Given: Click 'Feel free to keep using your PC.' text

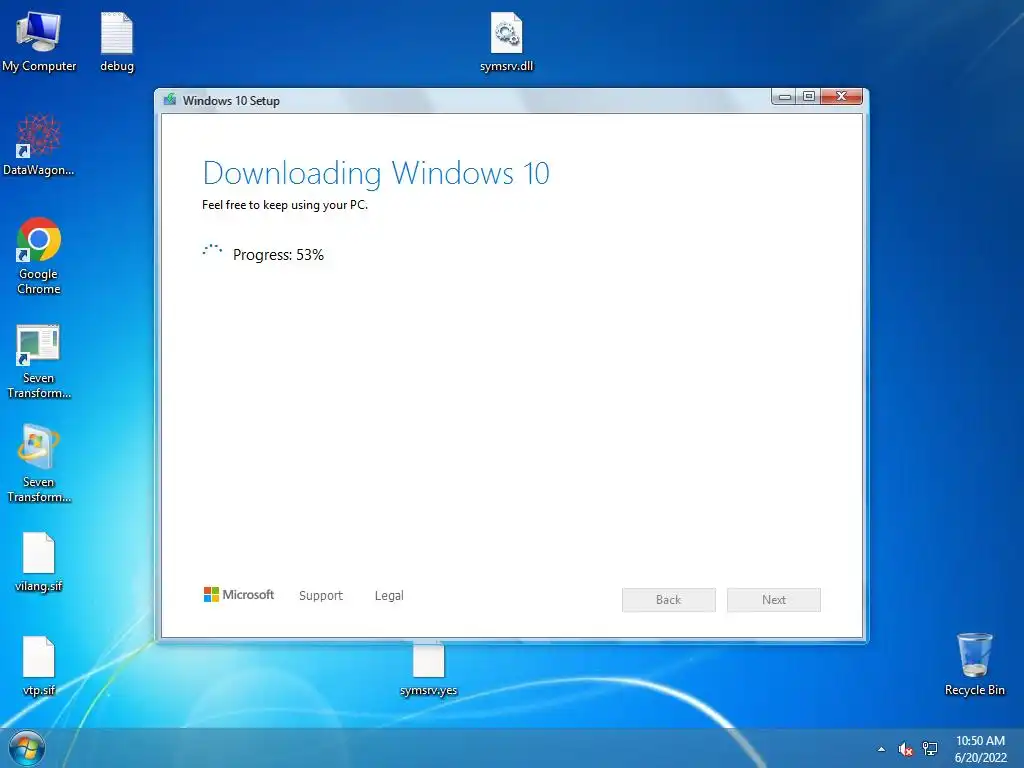Looking at the screenshot, I should tap(285, 205).
